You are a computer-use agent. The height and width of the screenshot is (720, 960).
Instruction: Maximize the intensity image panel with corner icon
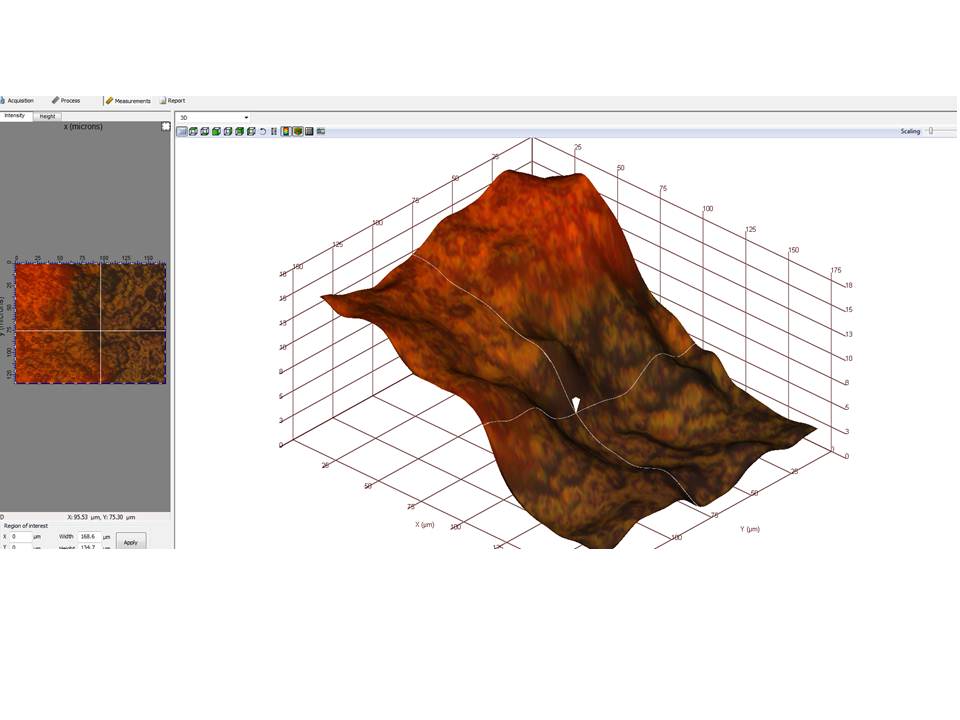pyautogui.click(x=166, y=126)
